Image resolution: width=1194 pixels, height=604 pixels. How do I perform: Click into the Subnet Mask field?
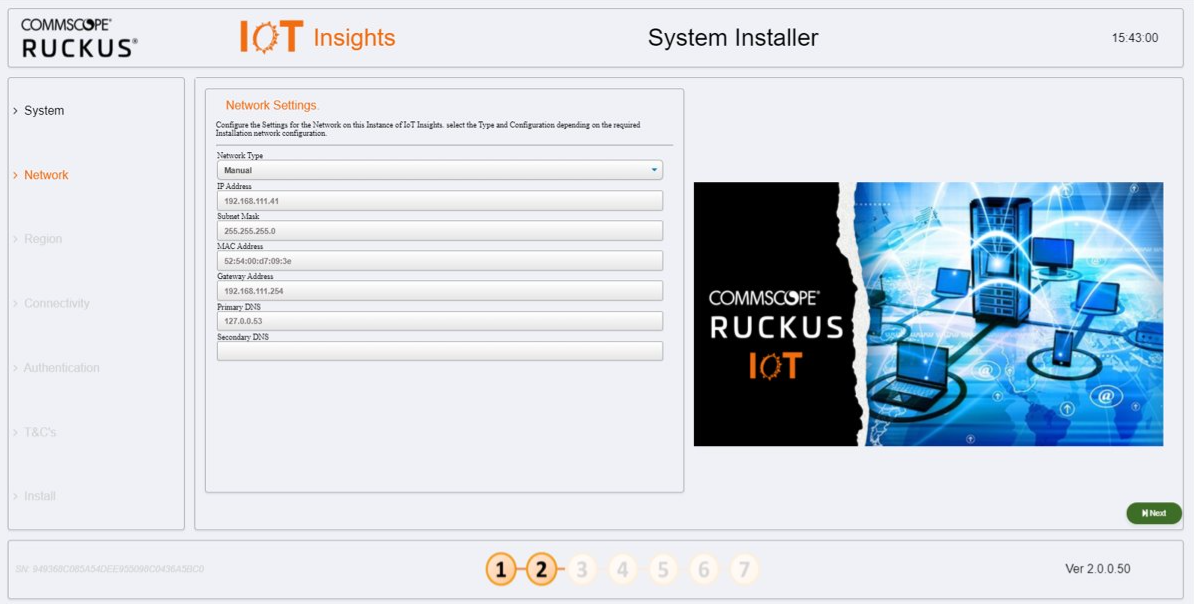[439, 230]
